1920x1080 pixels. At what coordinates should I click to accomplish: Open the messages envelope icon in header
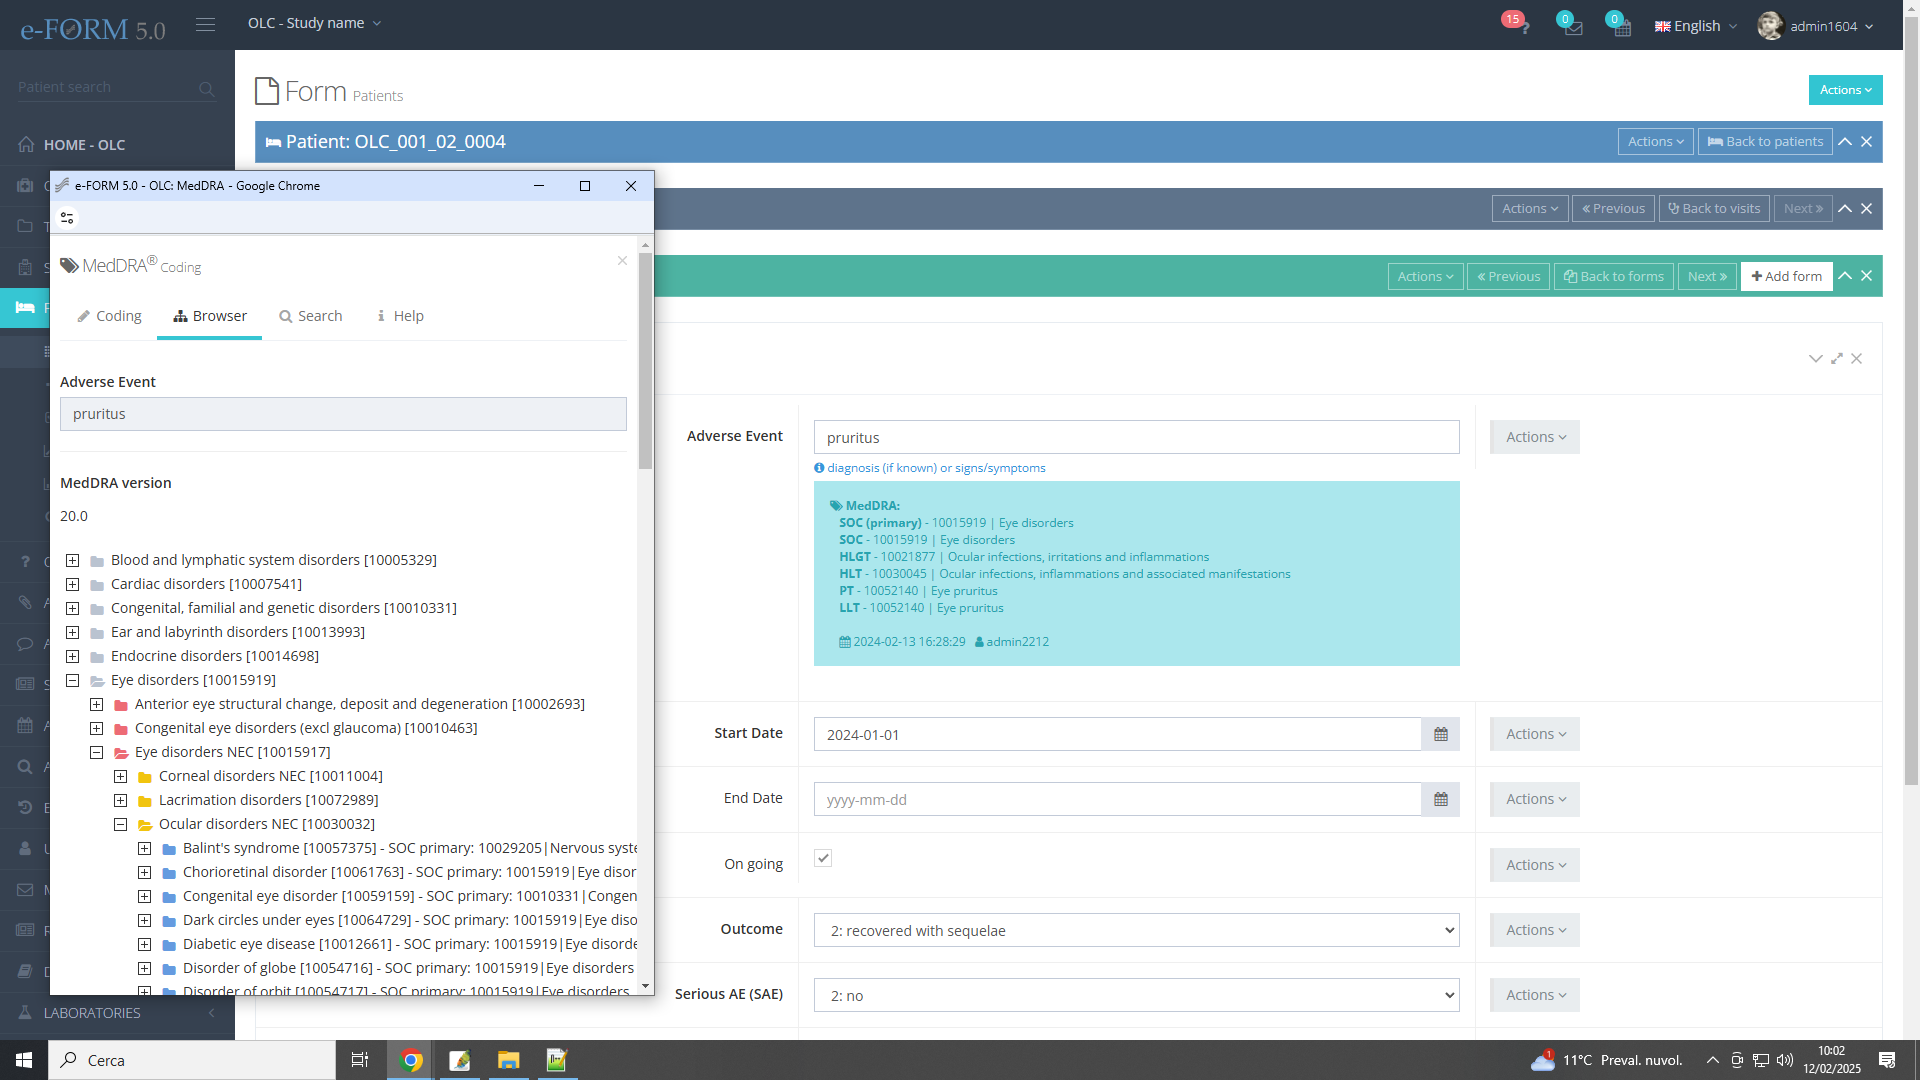tap(1572, 27)
